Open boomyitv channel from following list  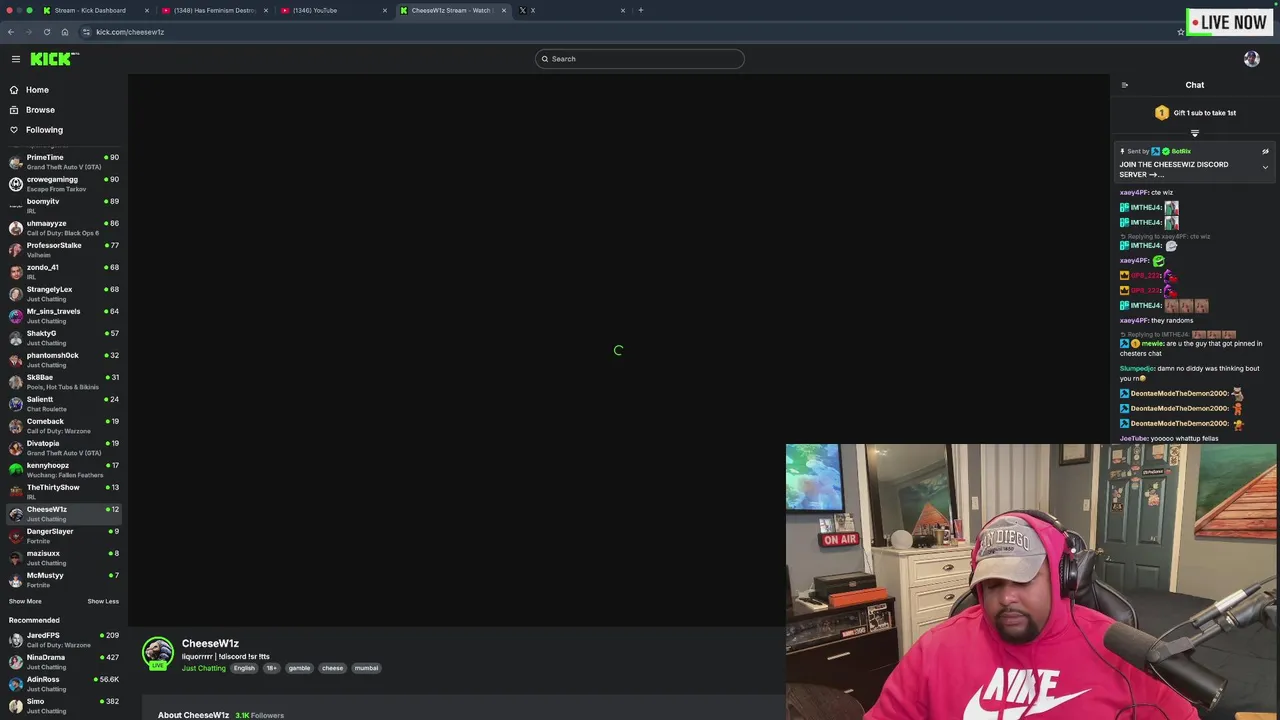[x=64, y=206]
